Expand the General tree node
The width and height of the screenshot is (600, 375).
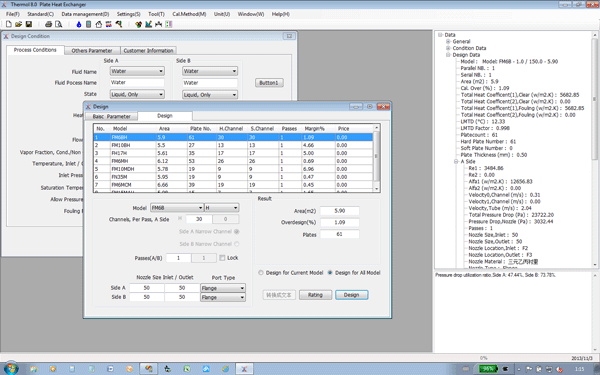coord(448,41)
